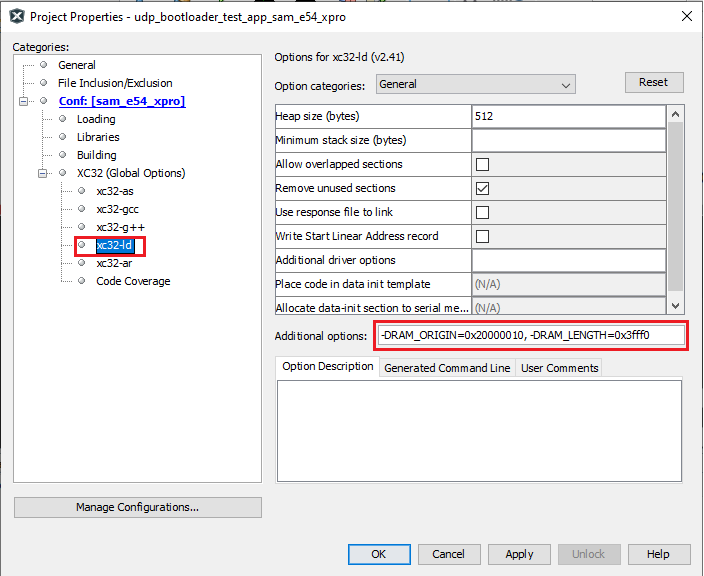Open the User Comments tab
Viewport: 704px width, 576px height.
(x=559, y=368)
